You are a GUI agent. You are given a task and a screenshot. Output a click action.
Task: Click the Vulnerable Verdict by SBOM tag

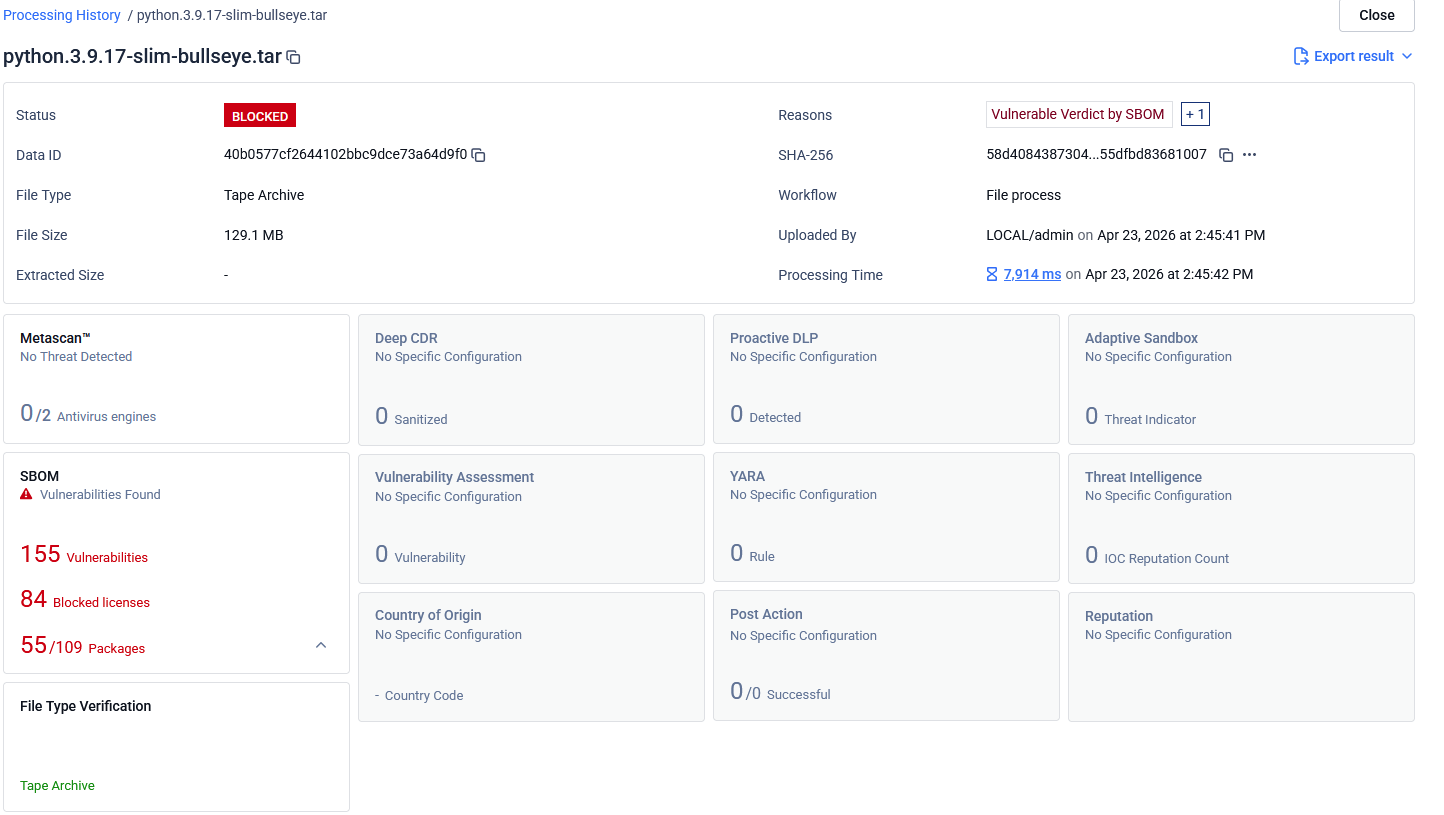(x=1078, y=114)
